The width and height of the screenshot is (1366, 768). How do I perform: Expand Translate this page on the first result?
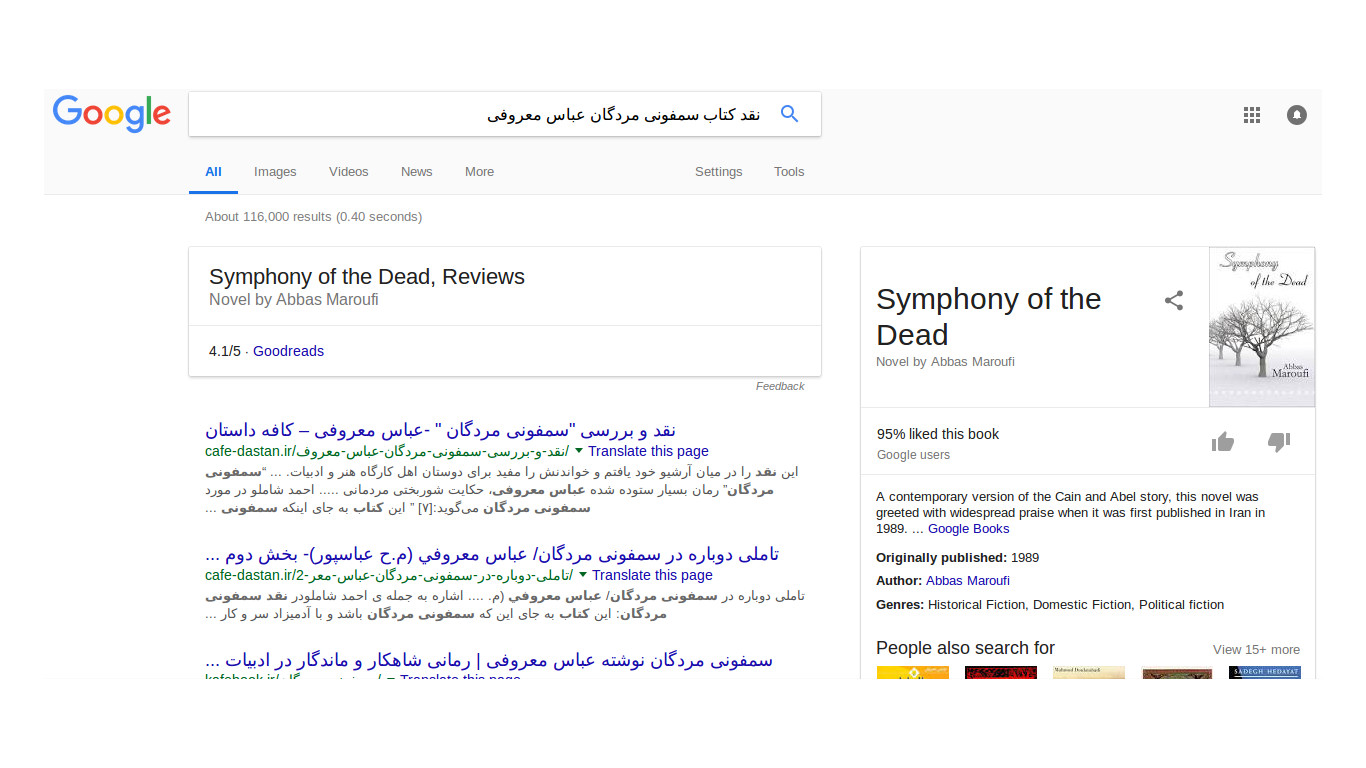[648, 451]
